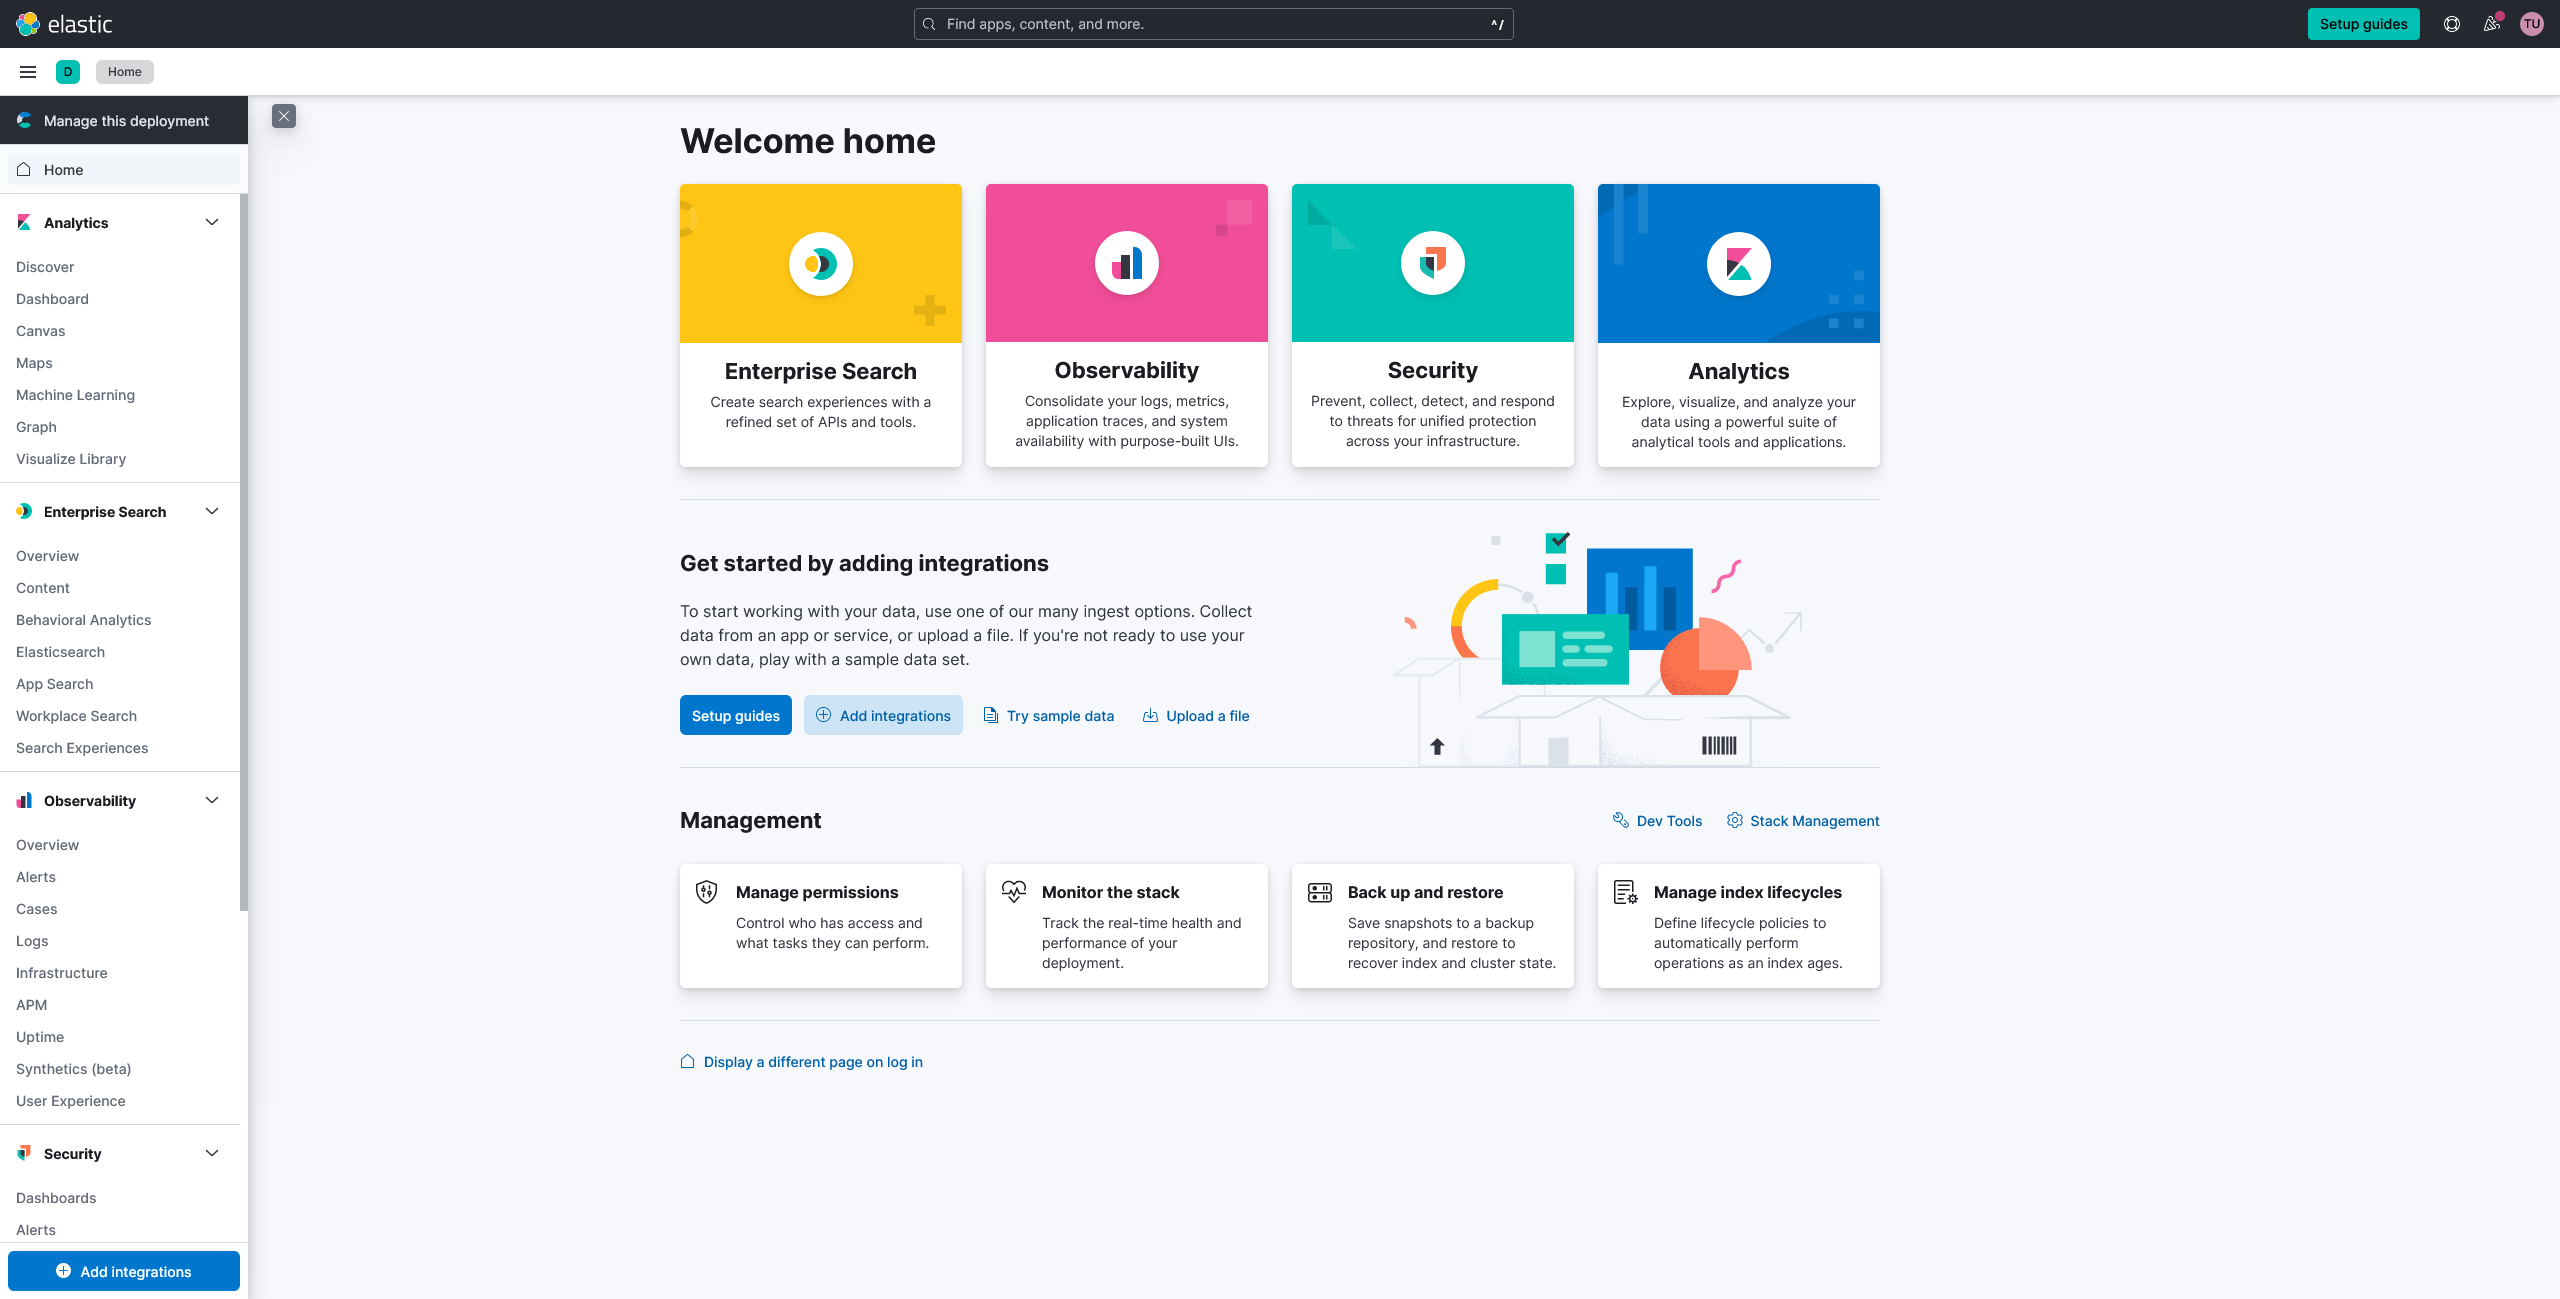Click the sidebar vertical scrollbar
Screen dimensions: 2560x1299
pos(244,553)
